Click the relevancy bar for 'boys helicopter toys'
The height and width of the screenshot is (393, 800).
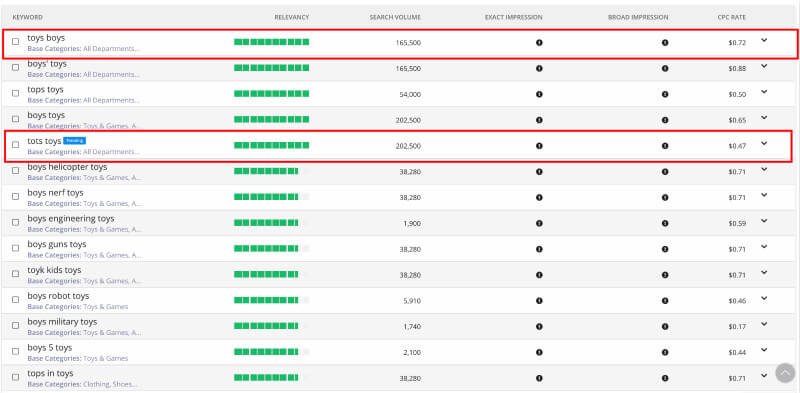point(271,171)
